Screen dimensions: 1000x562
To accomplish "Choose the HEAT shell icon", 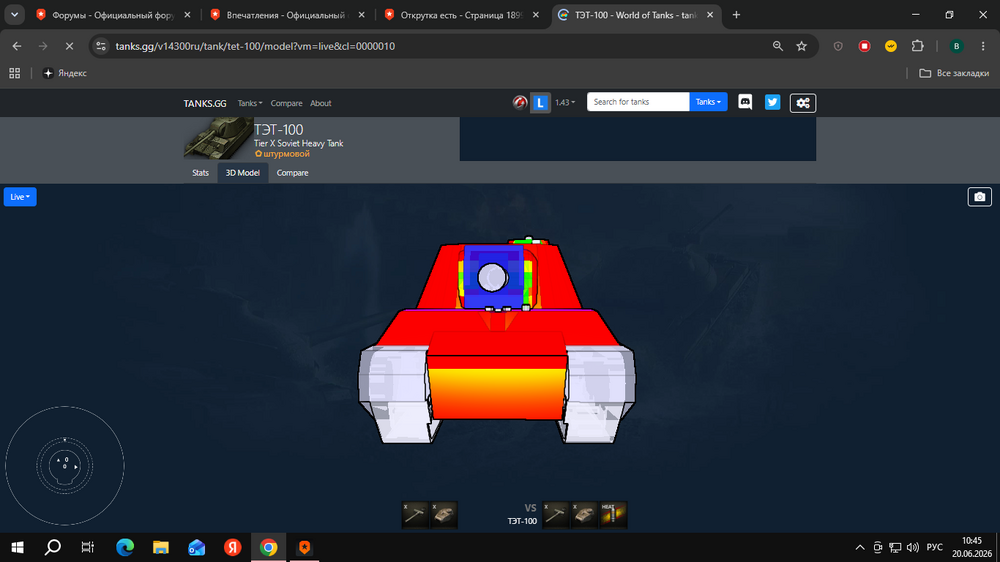I will tap(614, 515).
